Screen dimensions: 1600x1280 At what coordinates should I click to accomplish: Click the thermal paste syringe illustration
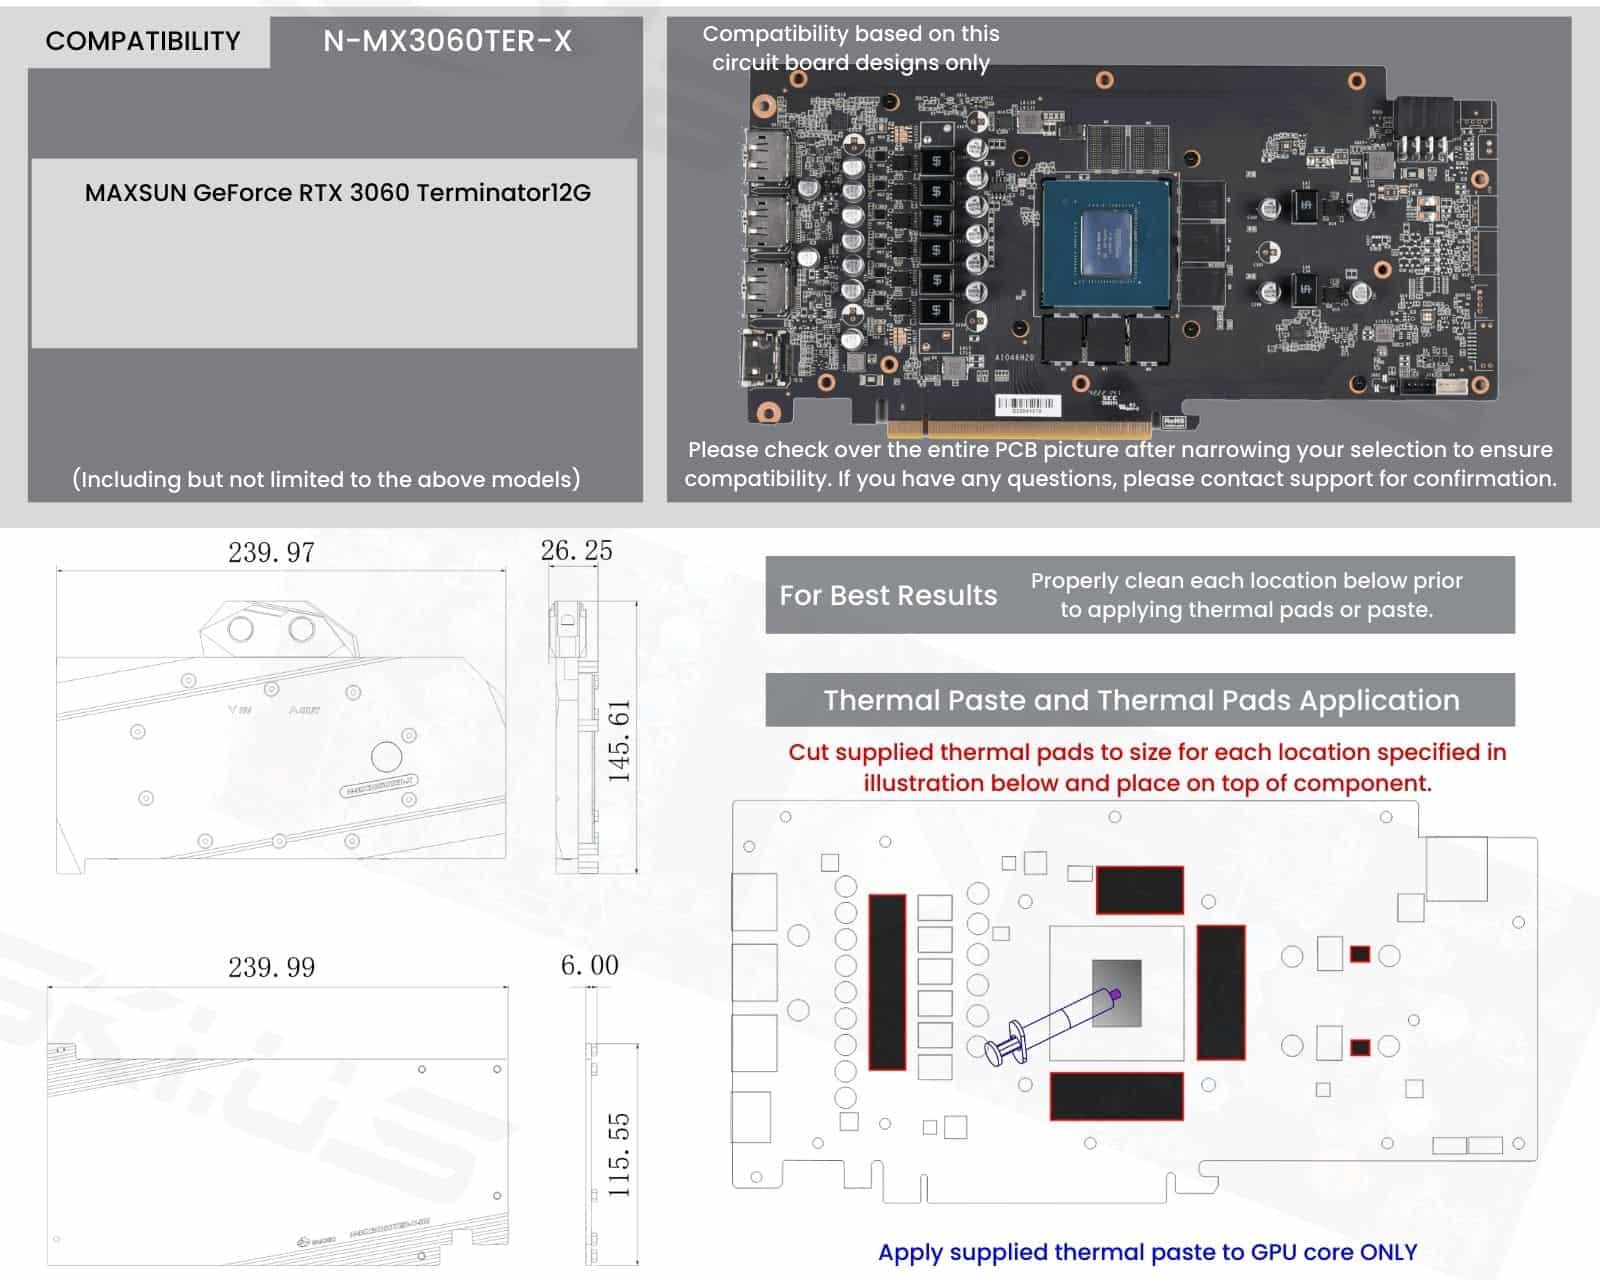[x=1050, y=1025]
